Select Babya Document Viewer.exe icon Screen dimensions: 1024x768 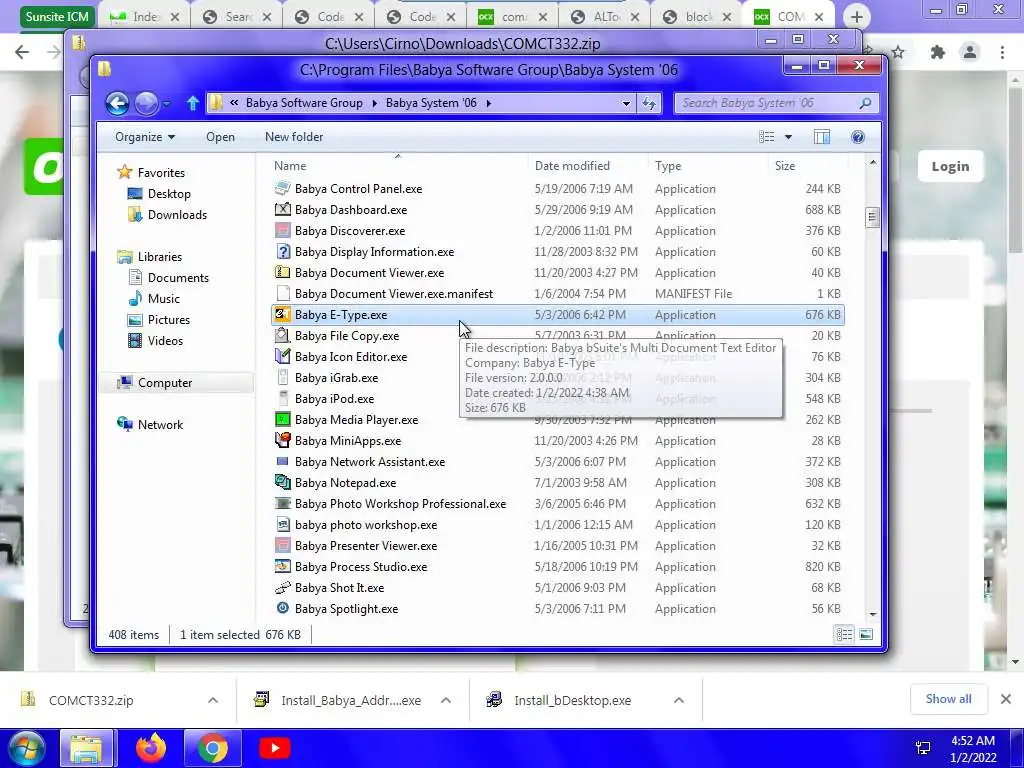pyautogui.click(x=282, y=272)
